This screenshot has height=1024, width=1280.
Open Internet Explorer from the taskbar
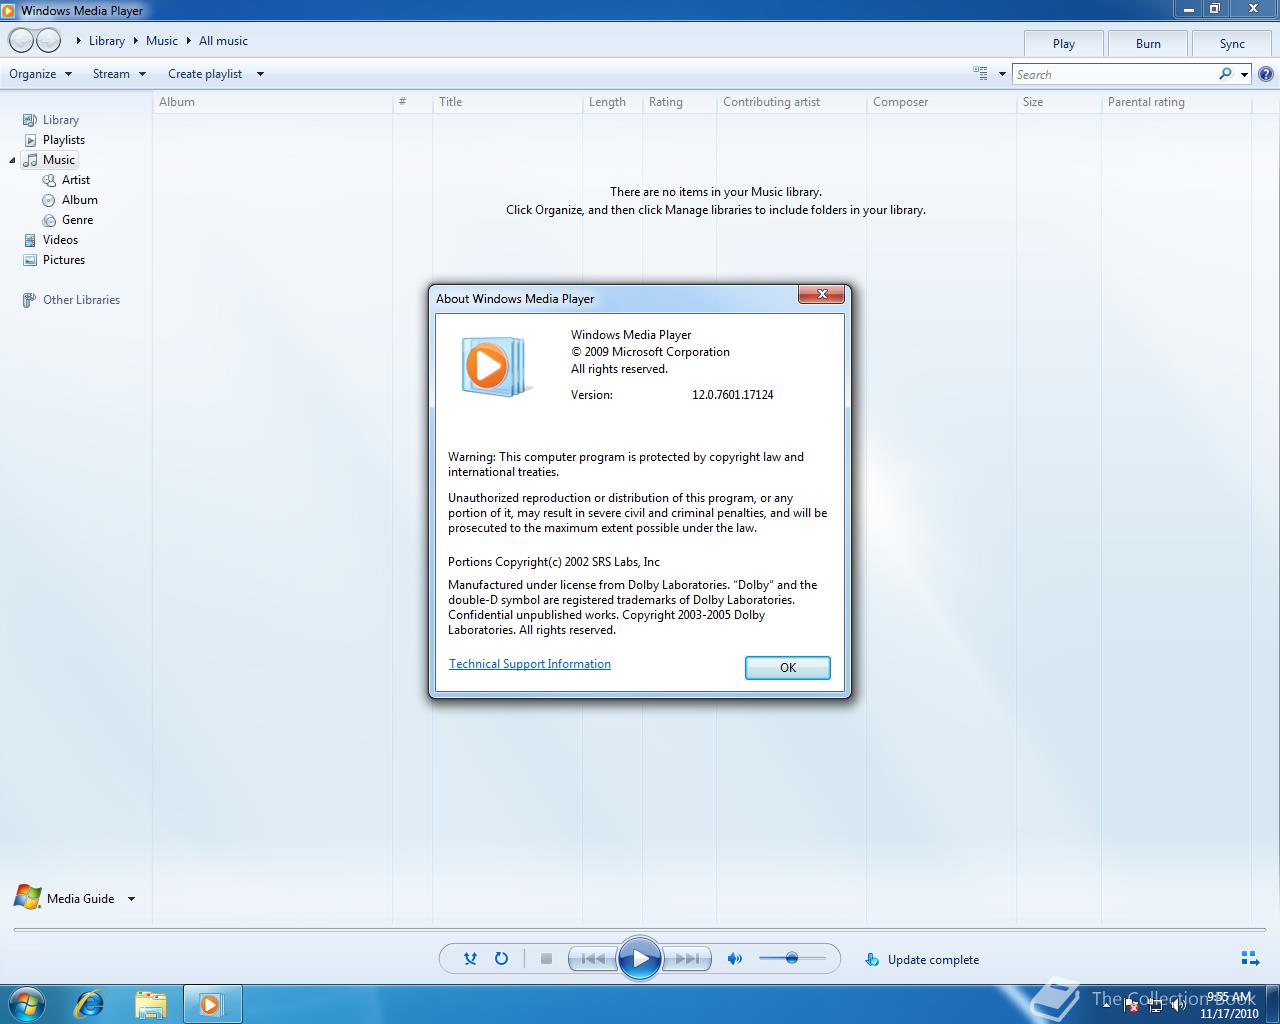coord(89,1003)
